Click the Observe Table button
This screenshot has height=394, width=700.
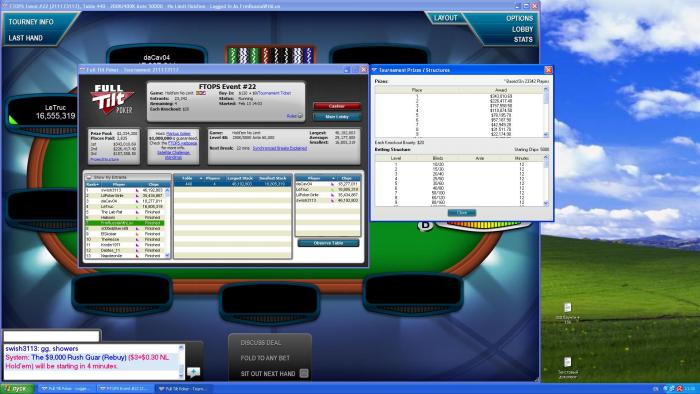tap(329, 243)
